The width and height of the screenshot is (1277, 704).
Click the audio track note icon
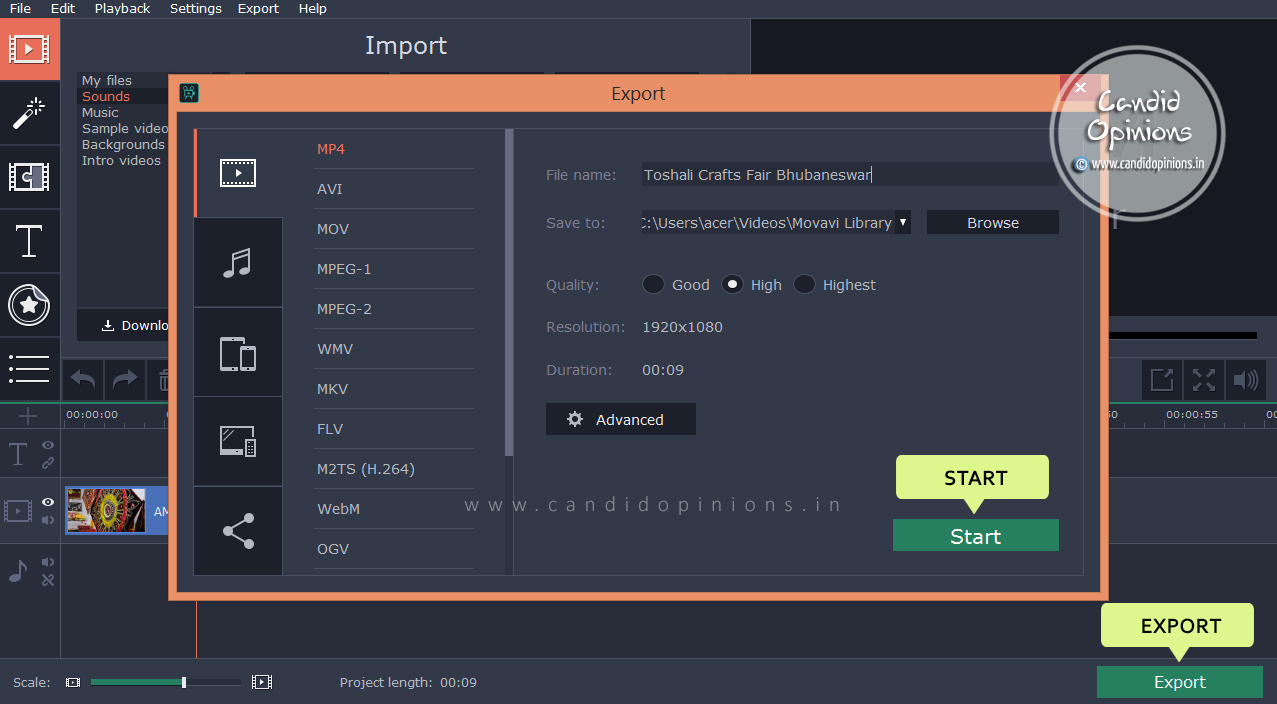click(x=18, y=571)
